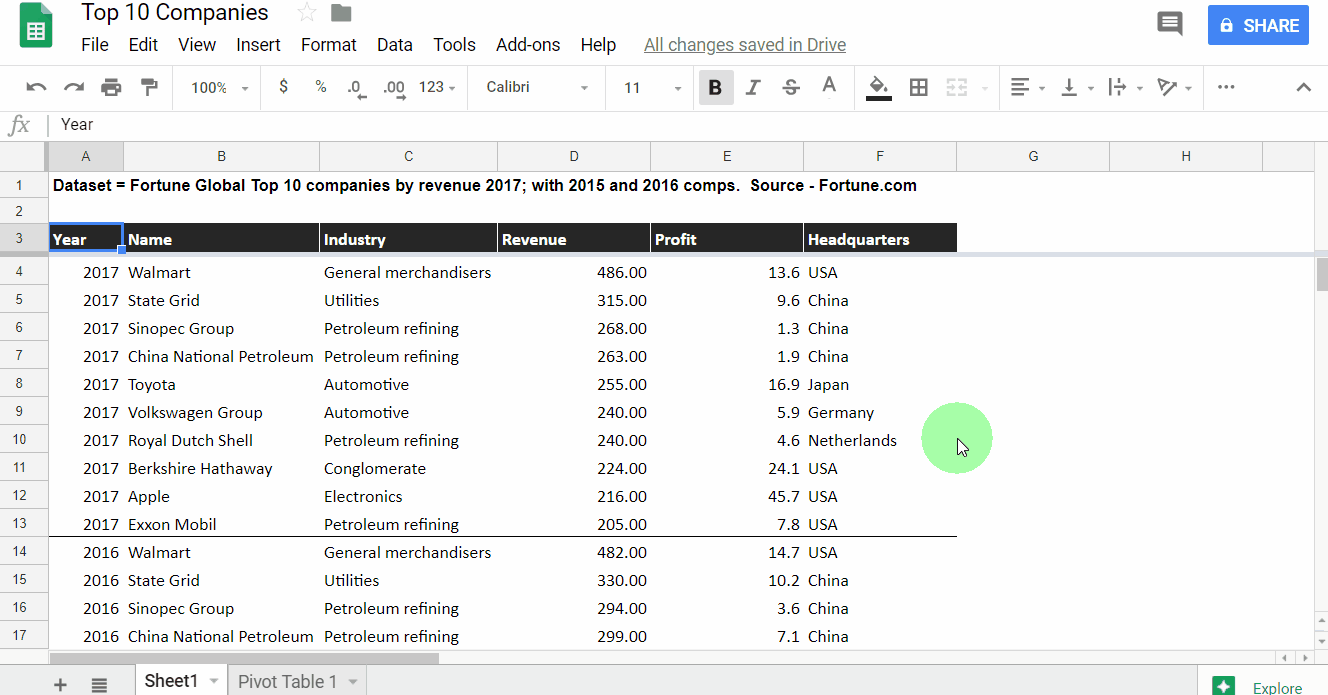This screenshot has width=1328, height=695.
Task: Activate the paint format tool
Action: [149, 88]
